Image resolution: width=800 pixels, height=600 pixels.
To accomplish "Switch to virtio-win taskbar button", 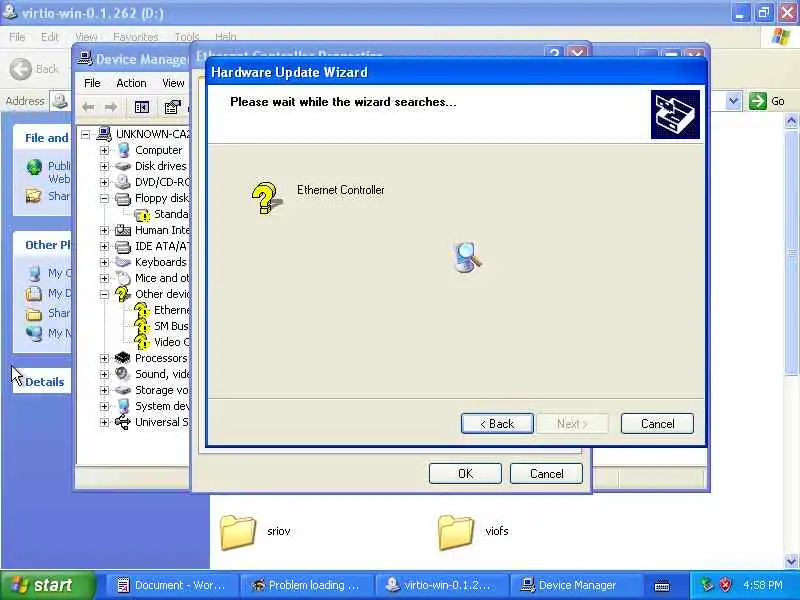I will point(441,585).
